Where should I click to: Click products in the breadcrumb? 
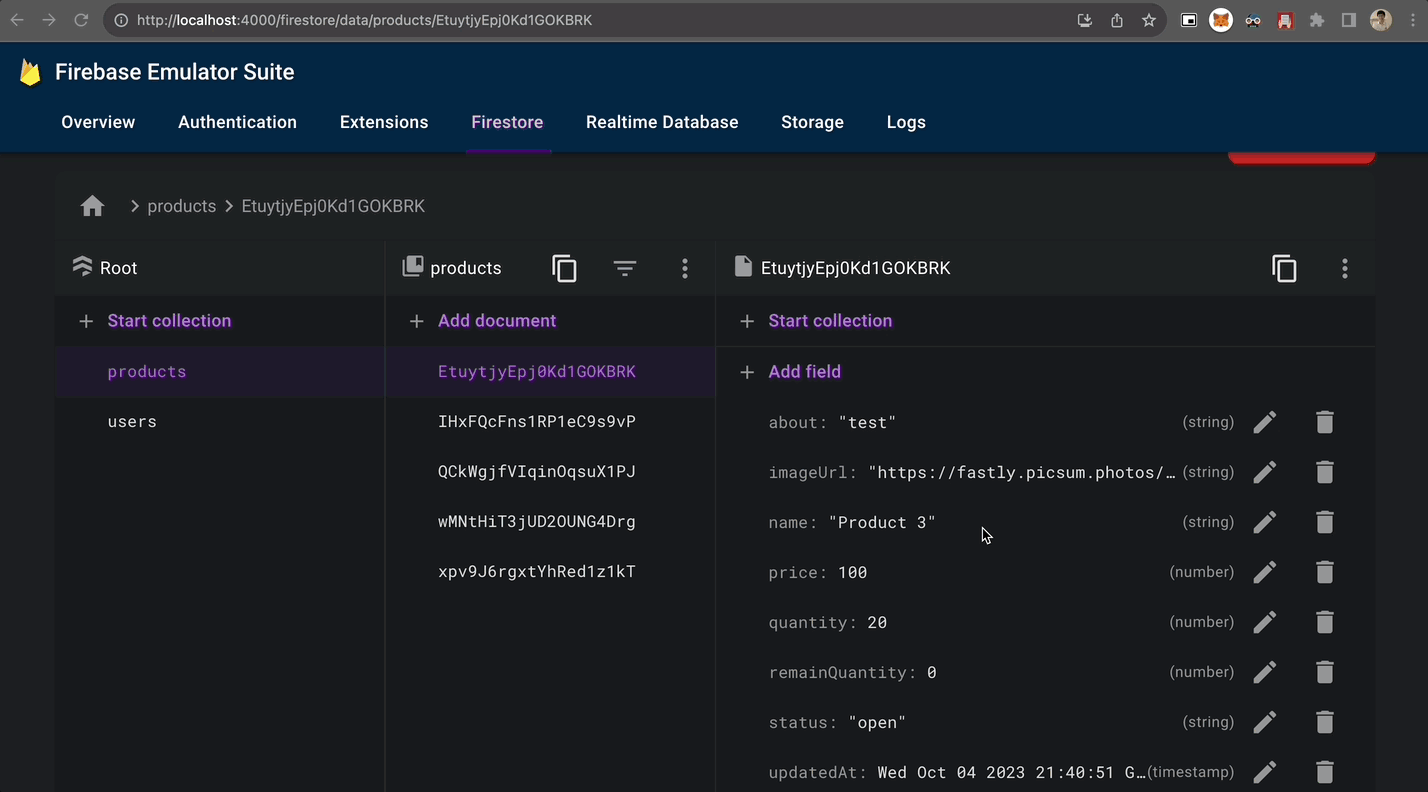pos(182,206)
